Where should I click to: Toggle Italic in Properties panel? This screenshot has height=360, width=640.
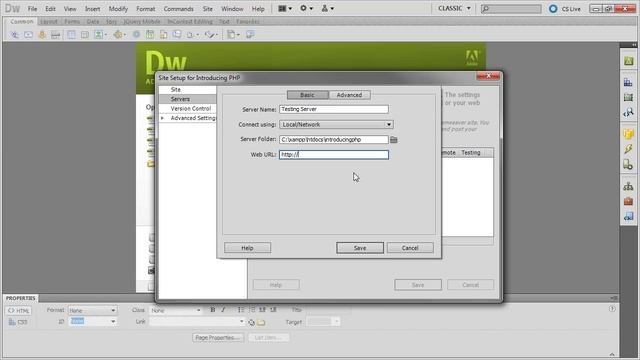[x=223, y=310]
